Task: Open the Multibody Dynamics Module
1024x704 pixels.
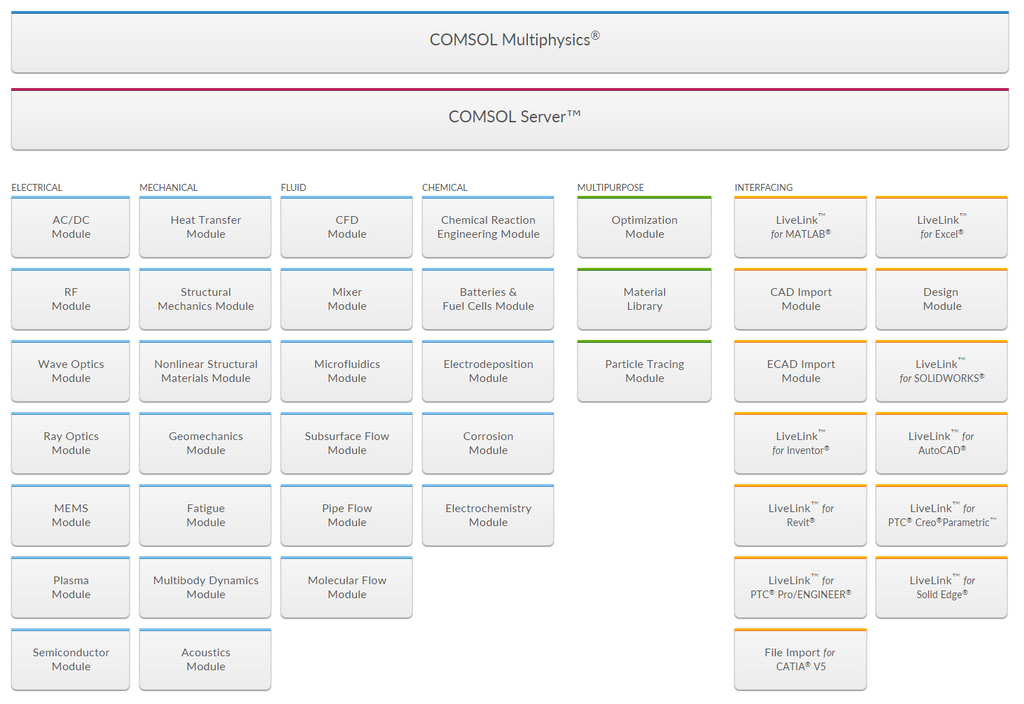Action: click(205, 587)
